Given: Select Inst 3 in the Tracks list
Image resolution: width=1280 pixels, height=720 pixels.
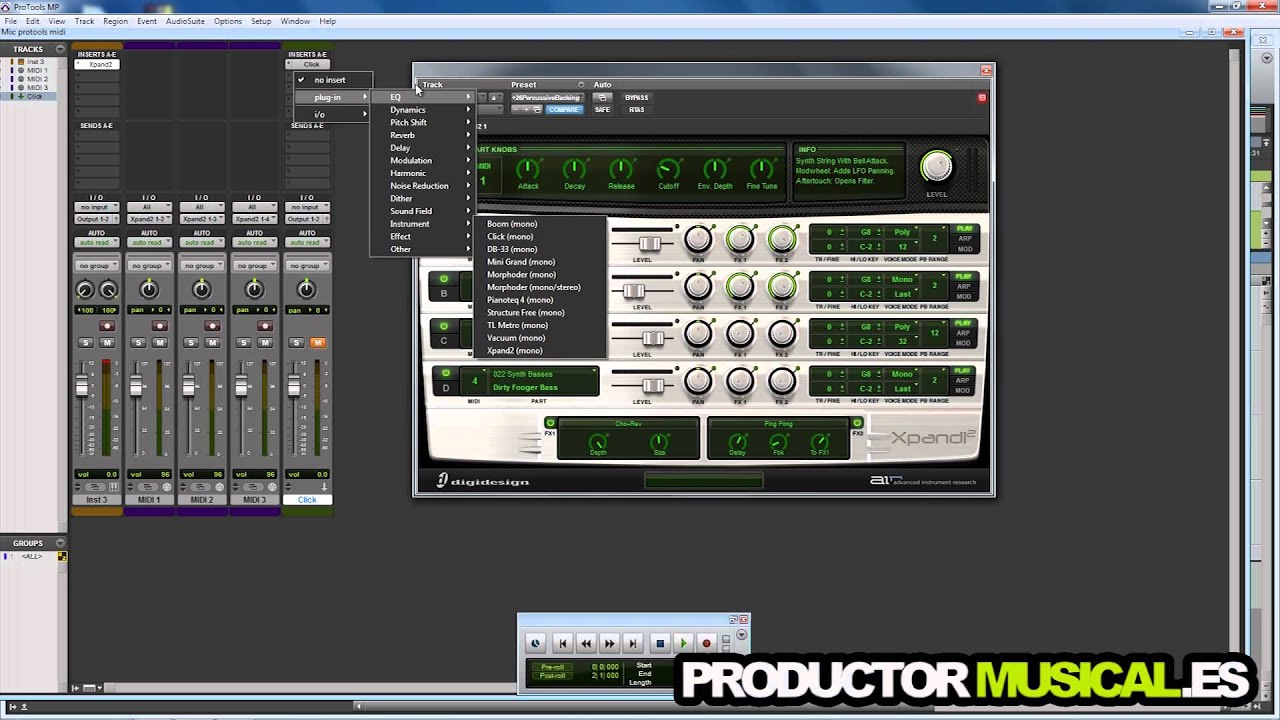Looking at the screenshot, I should tap(35, 62).
